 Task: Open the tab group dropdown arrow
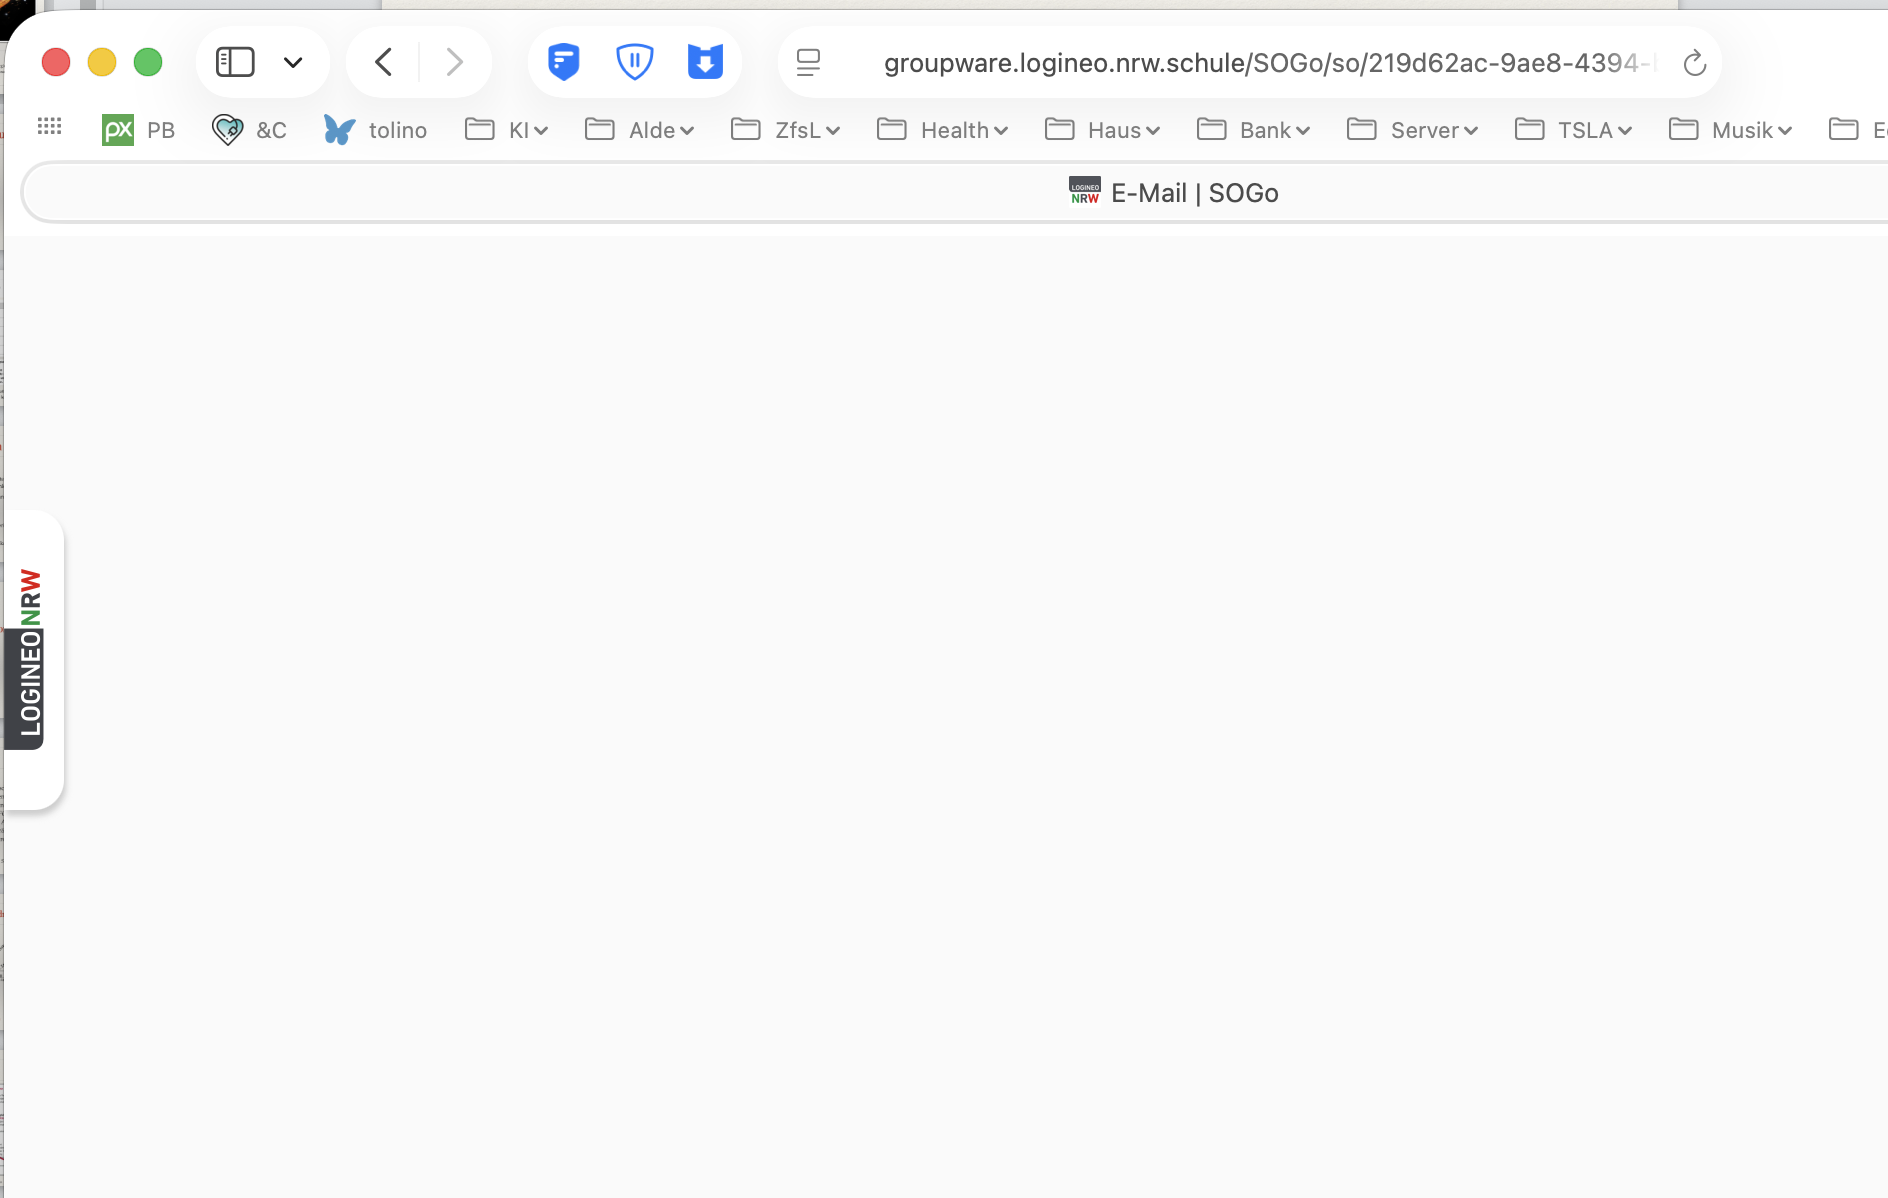(293, 63)
